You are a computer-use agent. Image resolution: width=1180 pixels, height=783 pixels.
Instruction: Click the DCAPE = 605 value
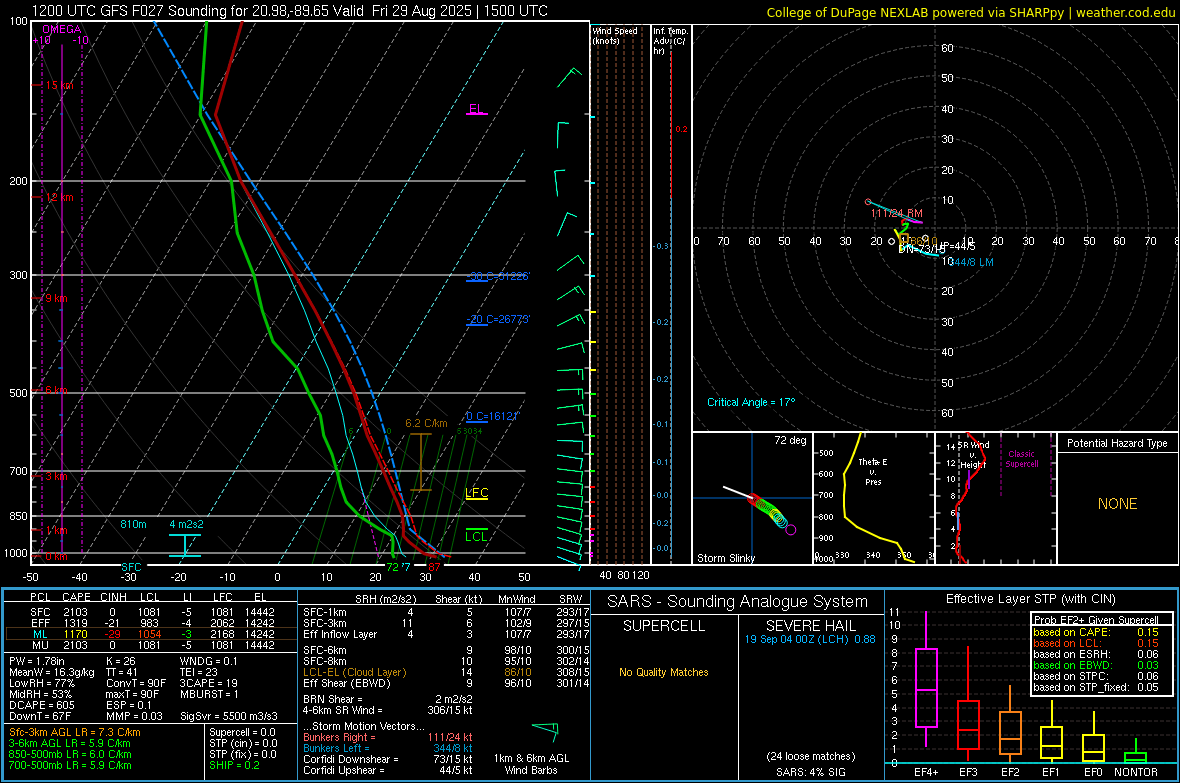pos(42,705)
